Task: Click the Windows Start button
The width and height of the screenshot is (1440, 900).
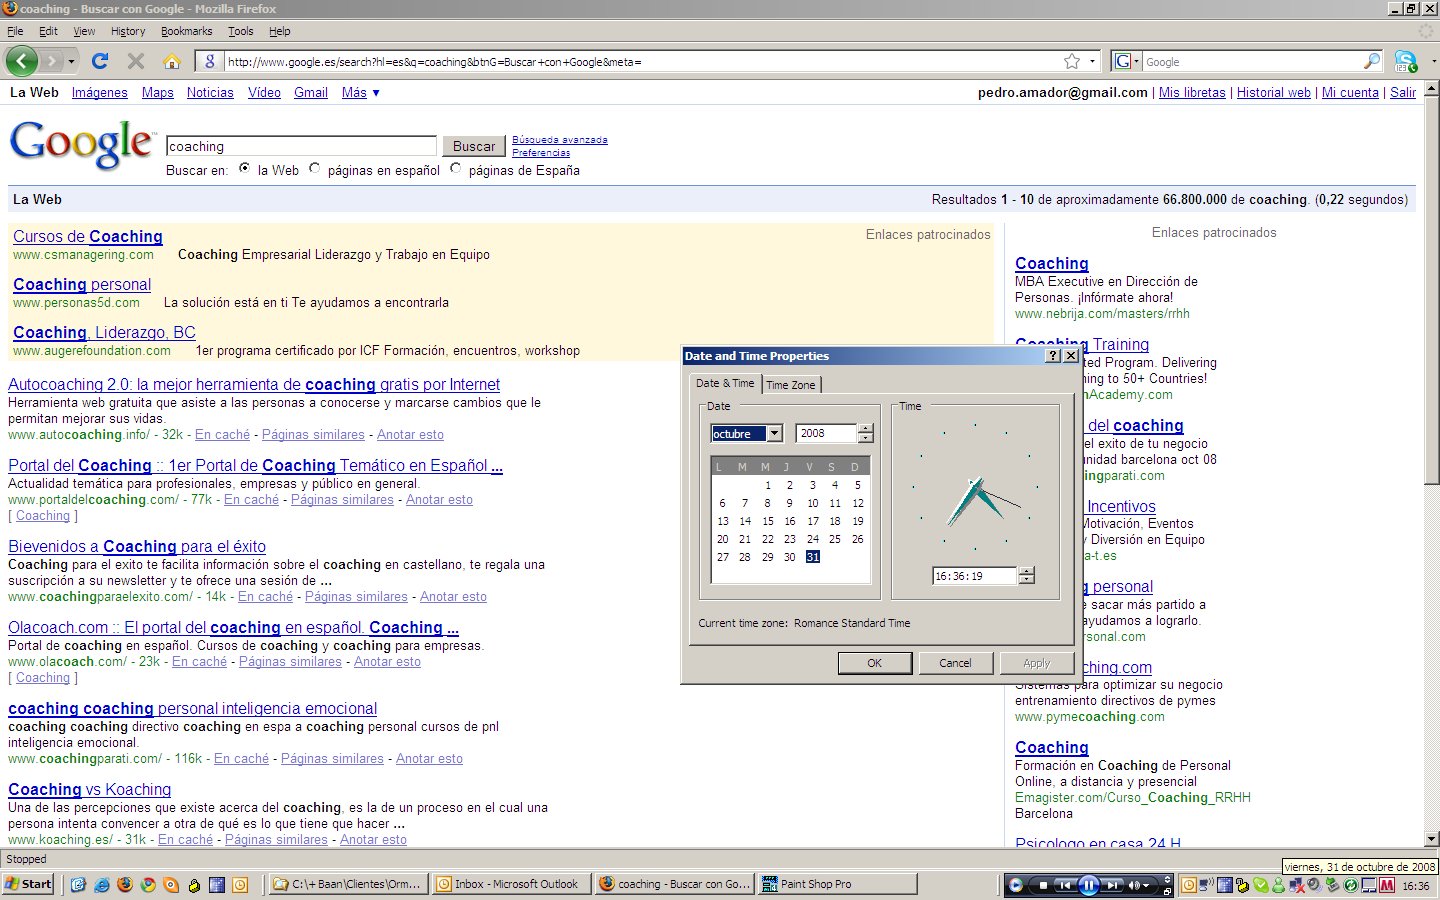Action: 29,884
